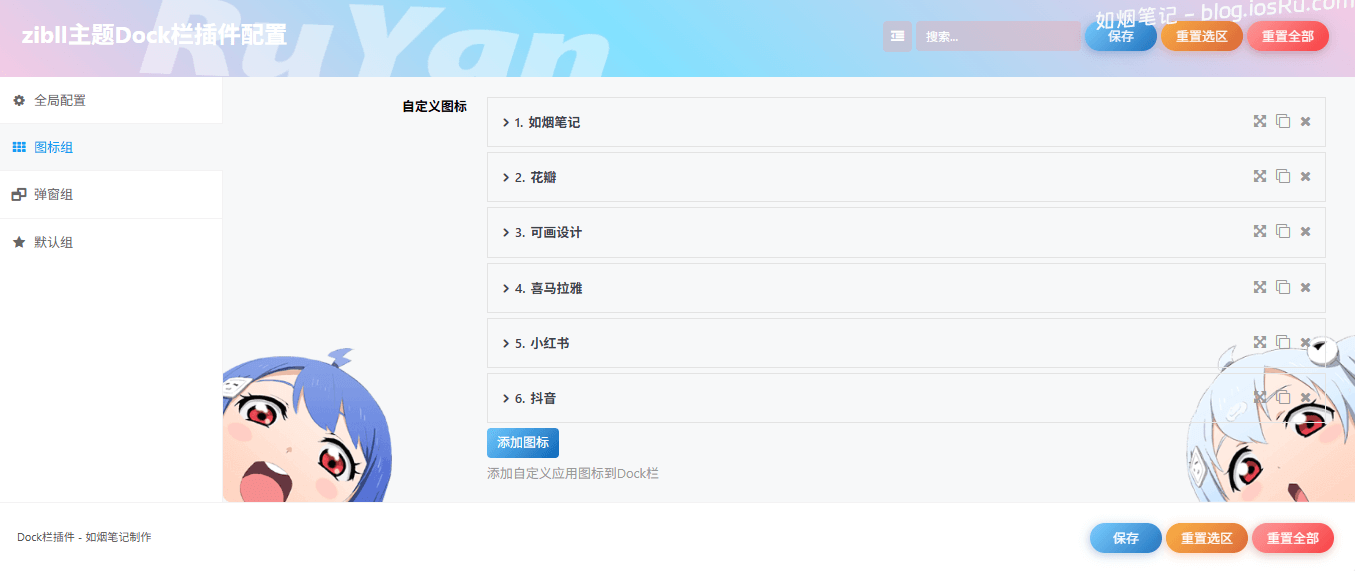Expand the 小红书 item
The image size is (1355, 571).
coord(549,343)
